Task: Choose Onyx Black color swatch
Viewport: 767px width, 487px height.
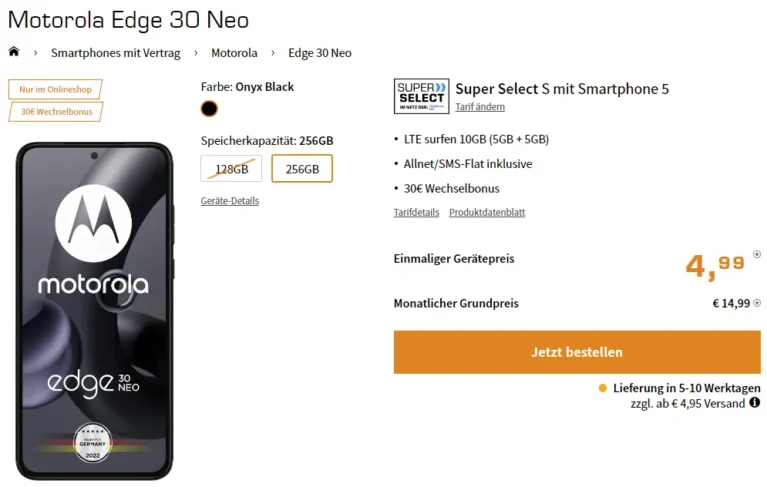Action: tap(209, 109)
